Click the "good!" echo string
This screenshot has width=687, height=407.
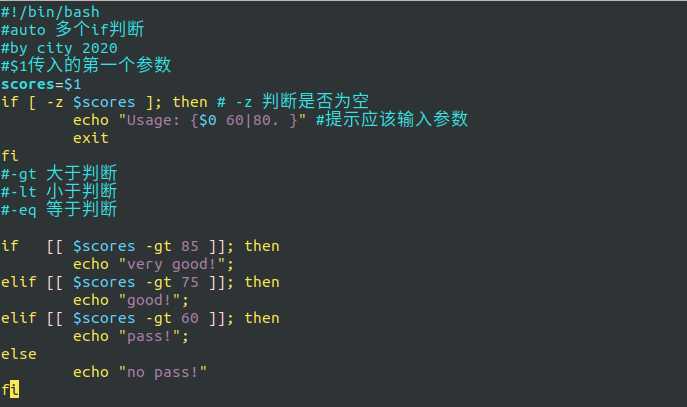pyautogui.click(x=150, y=301)
